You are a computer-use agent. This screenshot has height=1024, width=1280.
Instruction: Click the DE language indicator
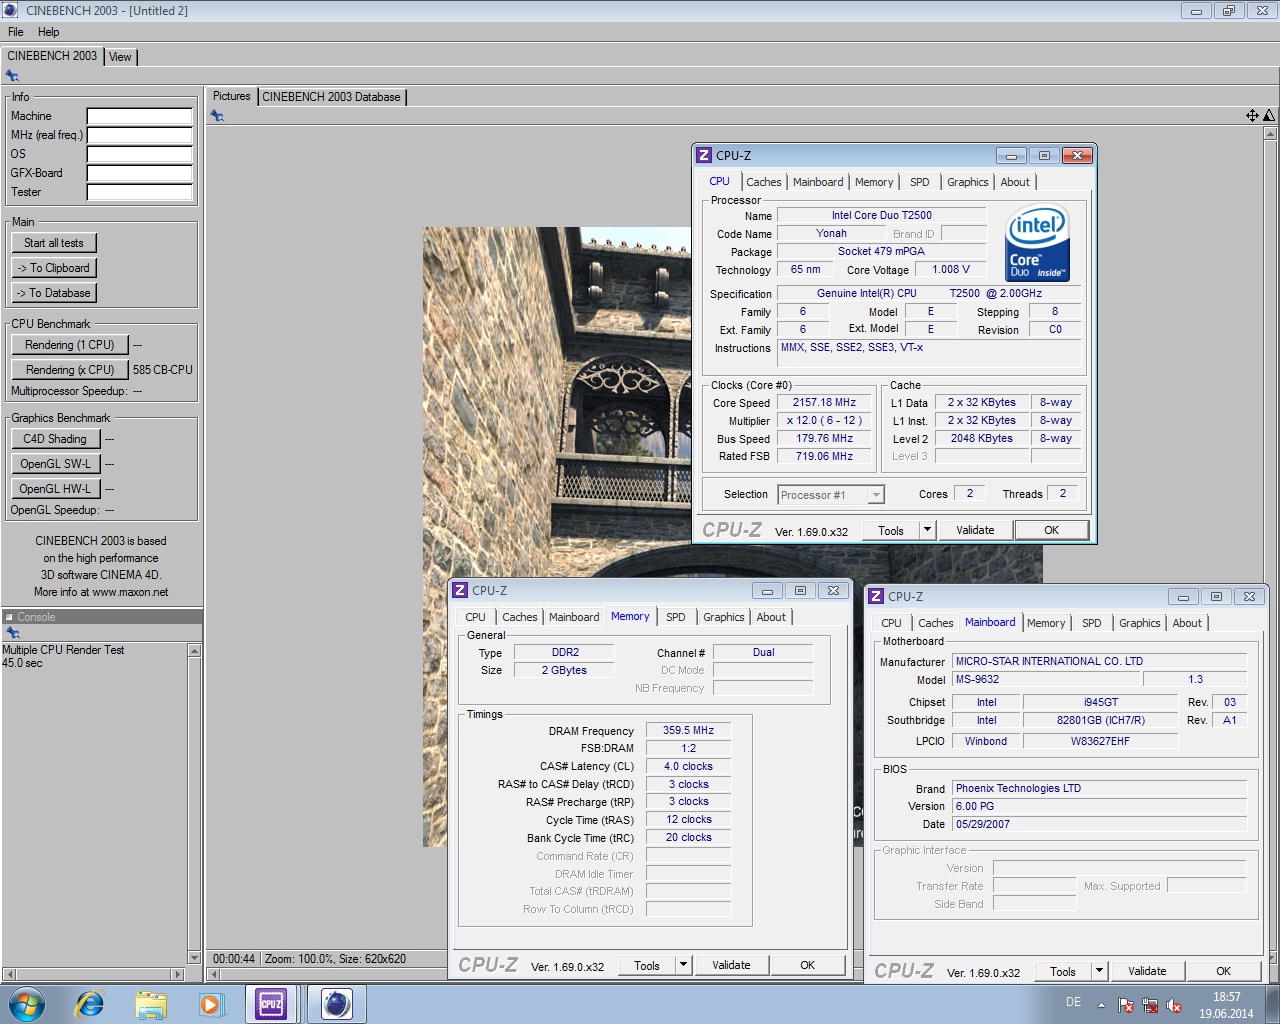(1073, 1002)
